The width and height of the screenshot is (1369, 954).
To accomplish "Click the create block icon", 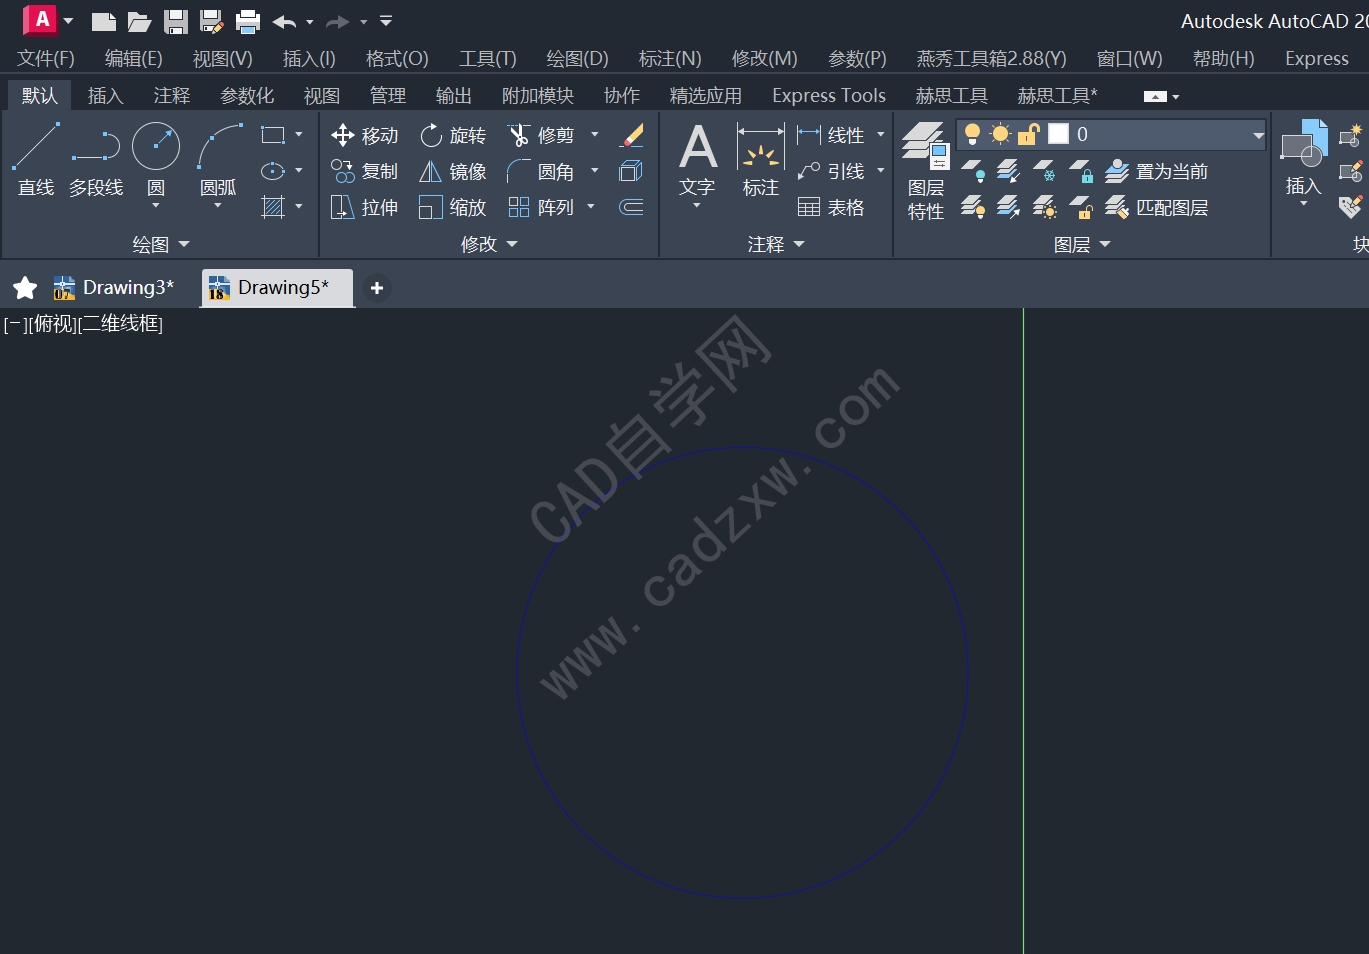I will pos(1351,135).
